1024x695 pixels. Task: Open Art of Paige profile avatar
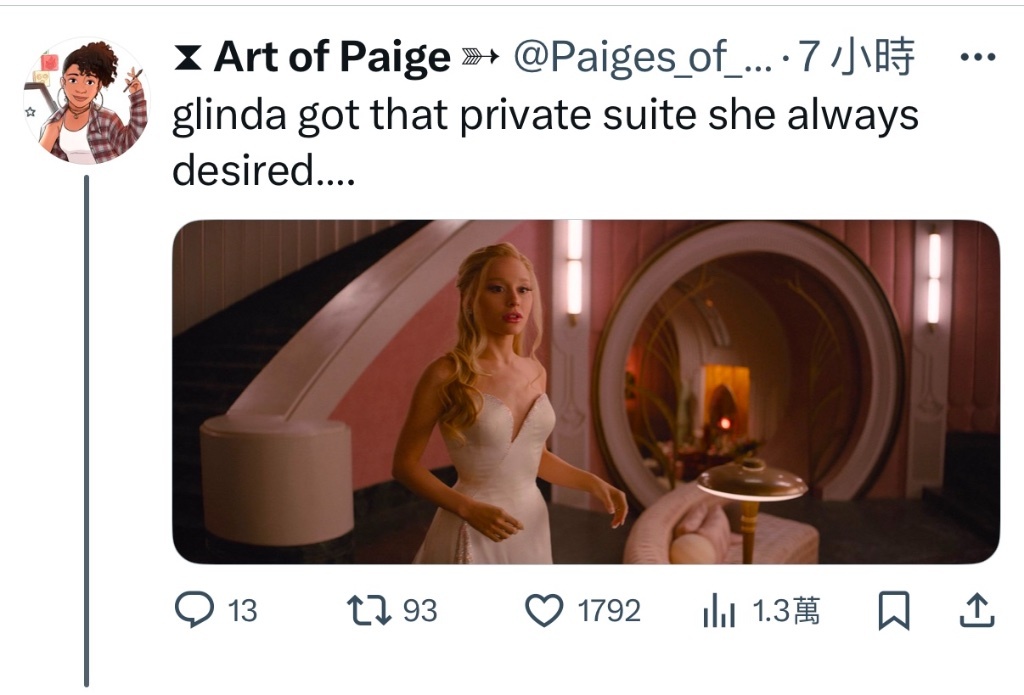pos(87,100)
